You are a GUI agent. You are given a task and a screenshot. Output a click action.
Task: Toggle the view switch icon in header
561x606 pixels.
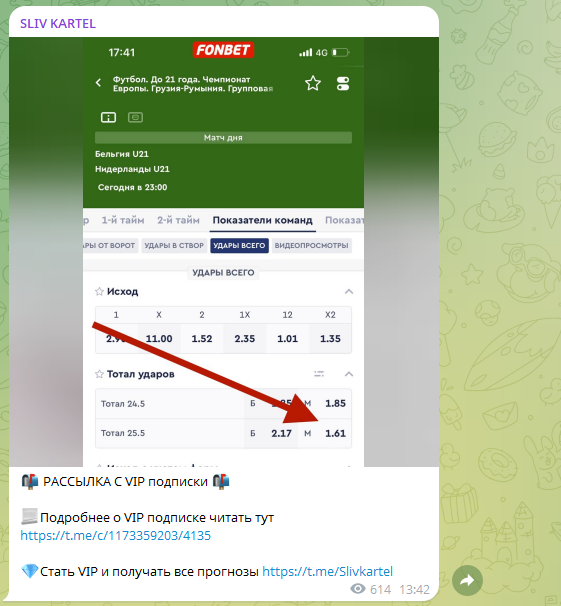click(x=343, y=83)
